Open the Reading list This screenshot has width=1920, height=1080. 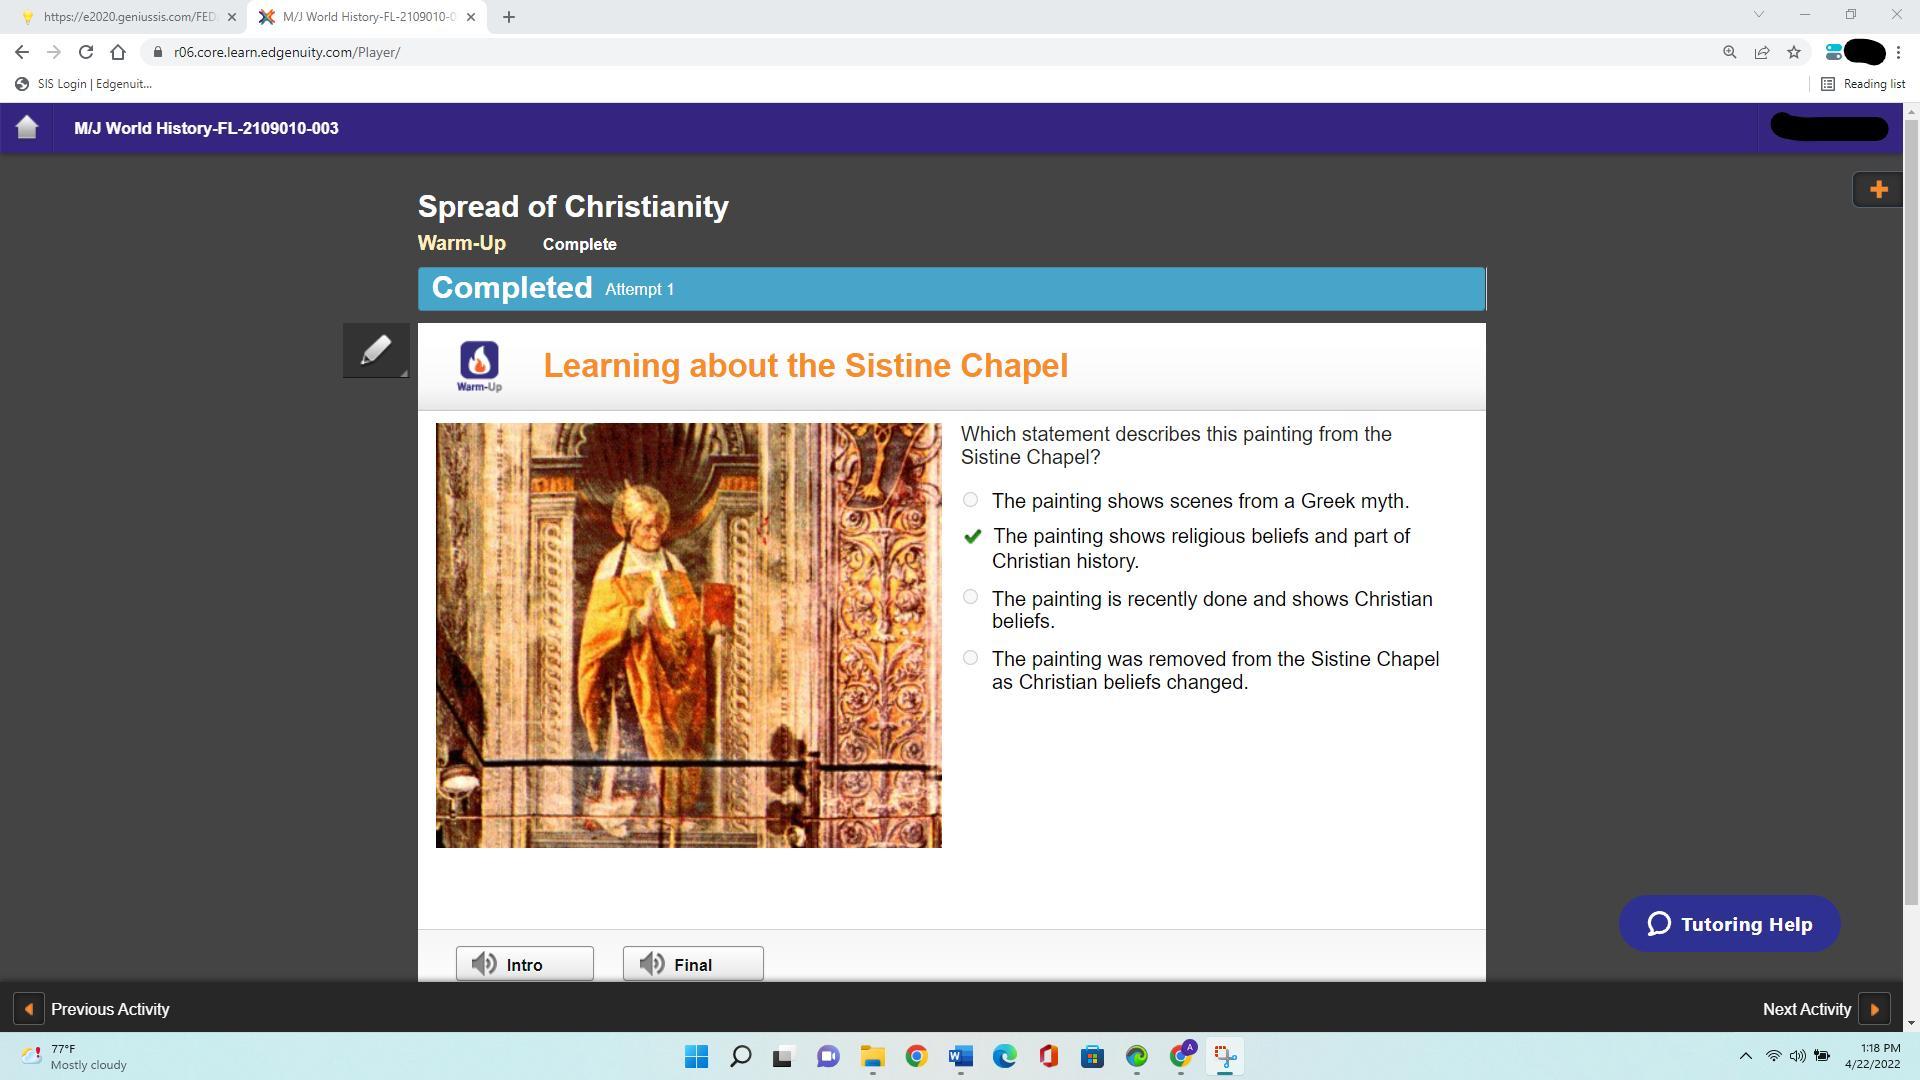click(1863, 84)
